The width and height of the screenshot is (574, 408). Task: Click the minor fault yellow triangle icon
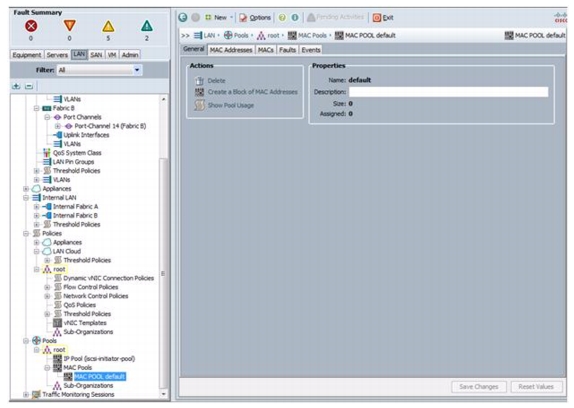pos(108,26)
